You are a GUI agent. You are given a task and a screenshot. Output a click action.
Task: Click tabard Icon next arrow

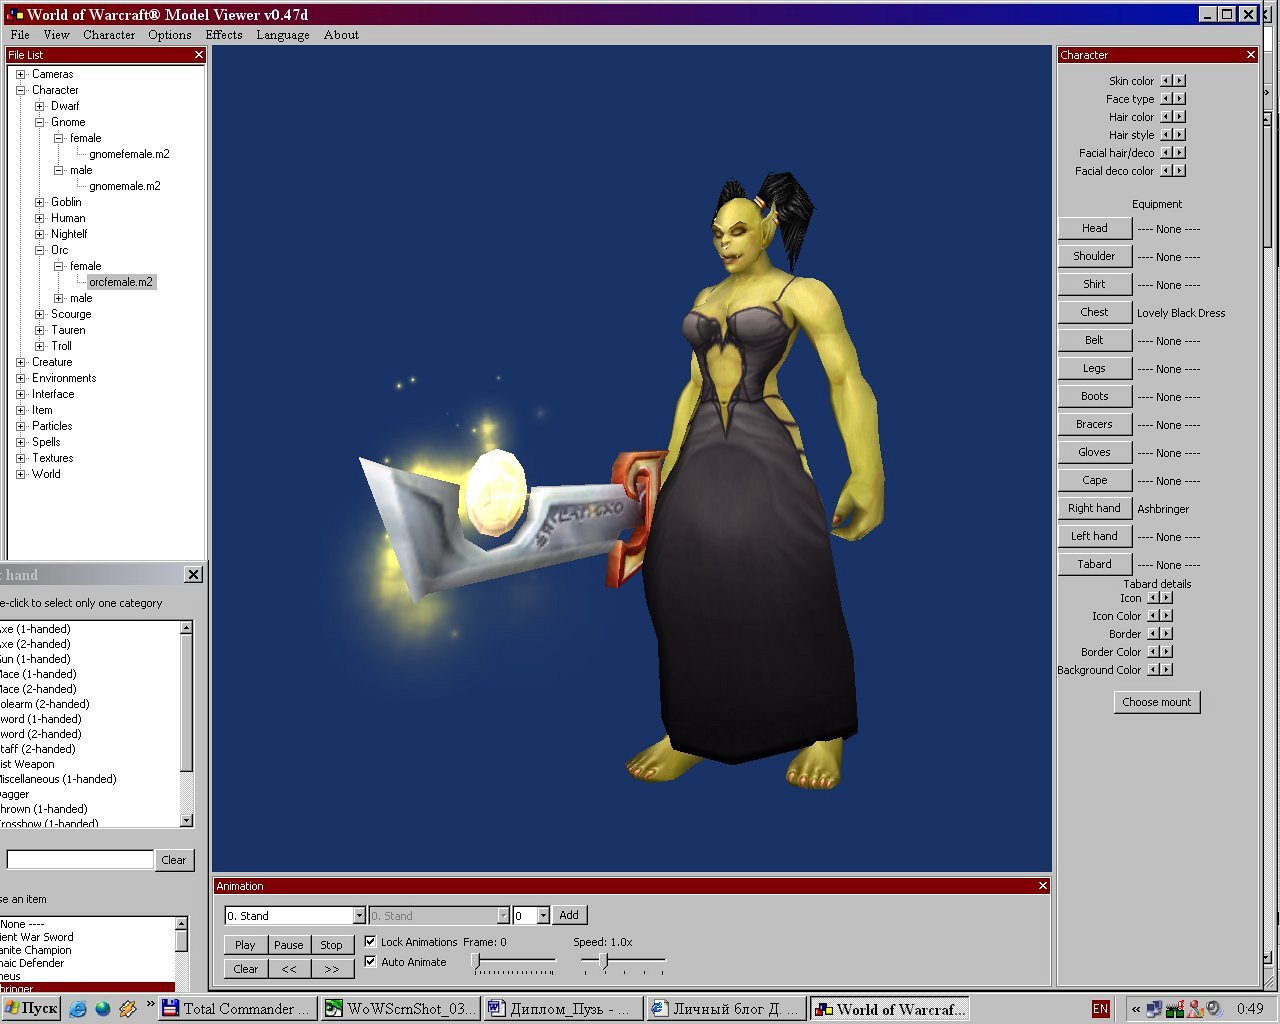click(1167, 598)
